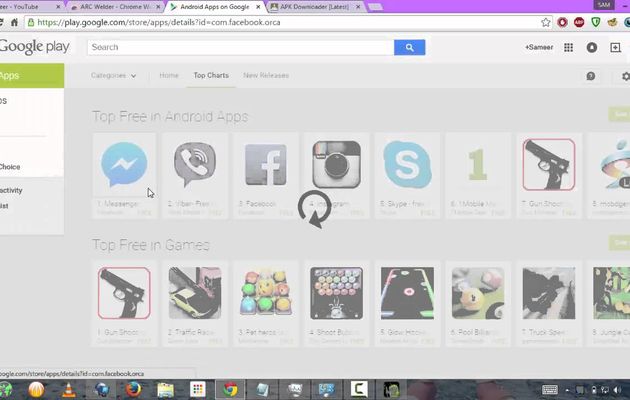Open the Pool Billiards game icon
This screenshot has width=630, height=400.
tap(478, 293)
